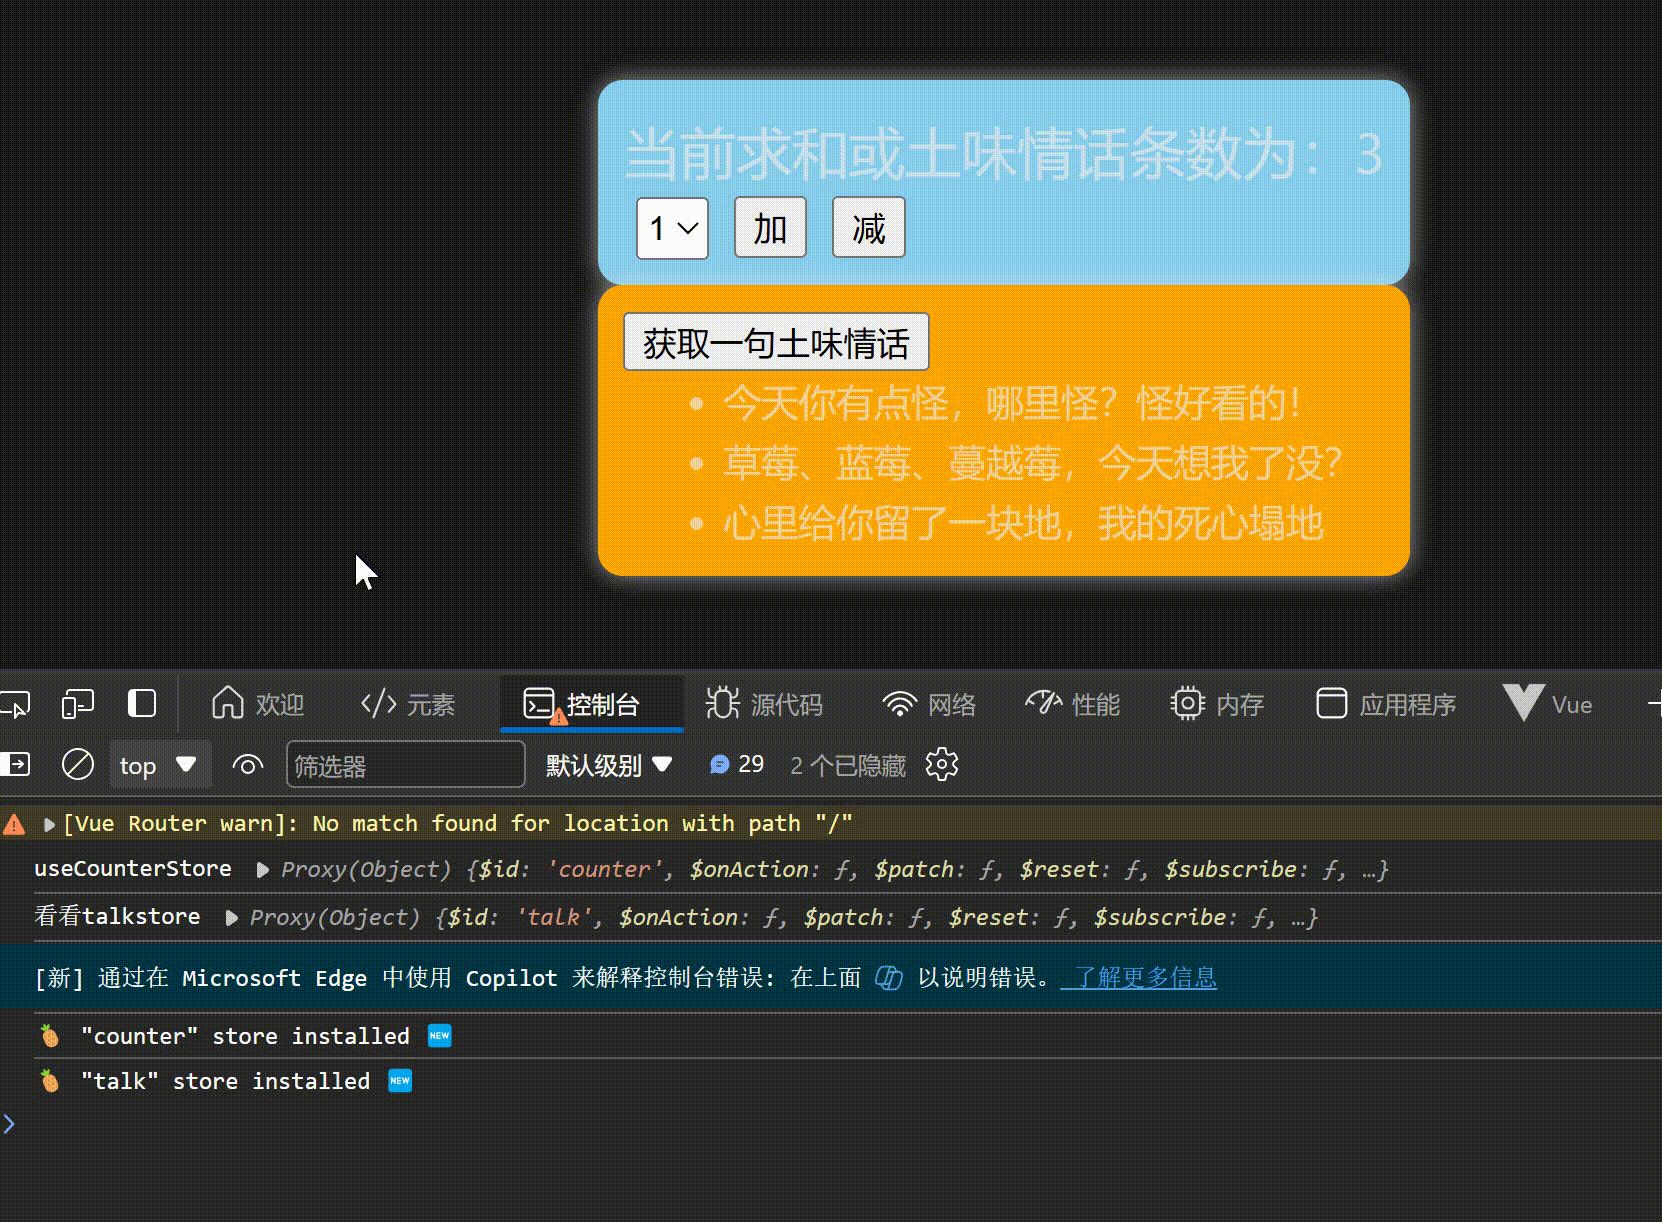Screen dimensions: 1662x1222
Task: Open the number select showing 1
Action: (x=672, y=228)
